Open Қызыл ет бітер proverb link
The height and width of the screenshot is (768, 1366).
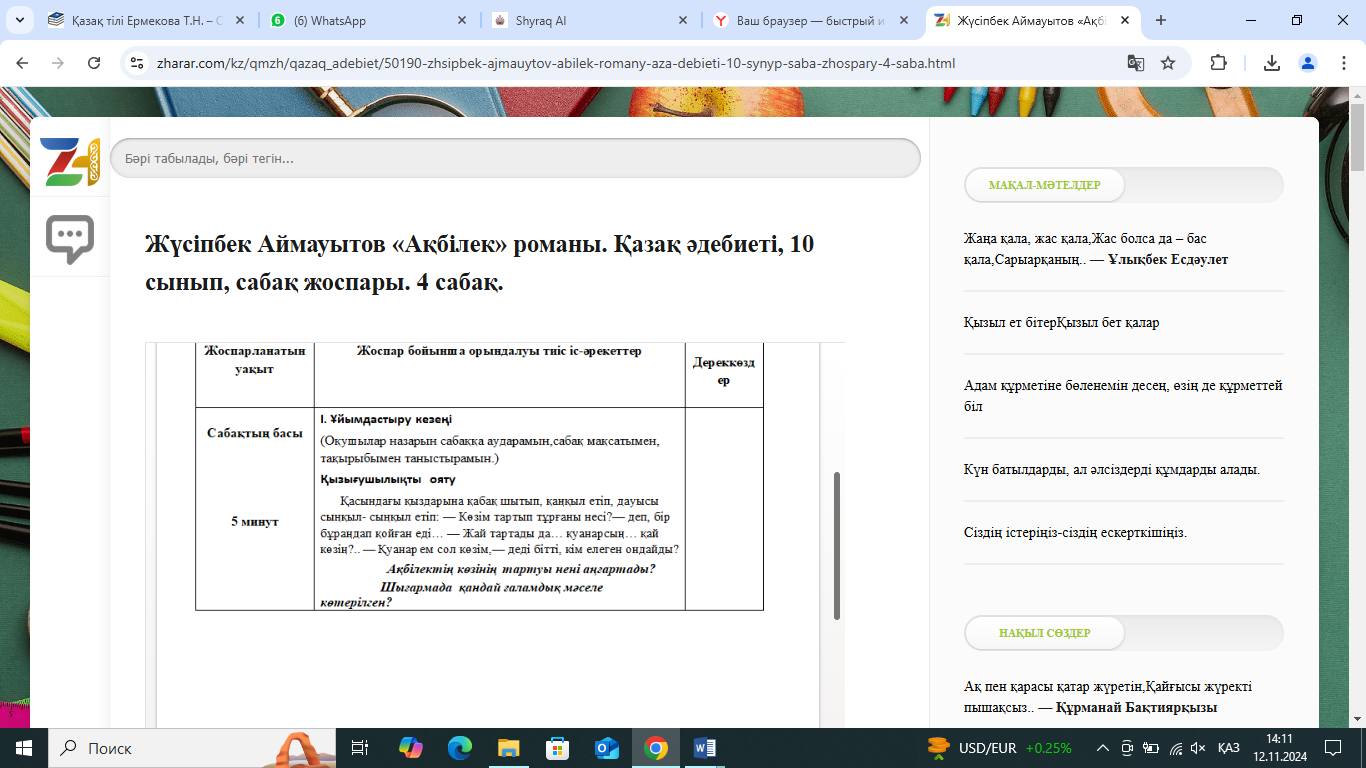tap(1062, 322)
